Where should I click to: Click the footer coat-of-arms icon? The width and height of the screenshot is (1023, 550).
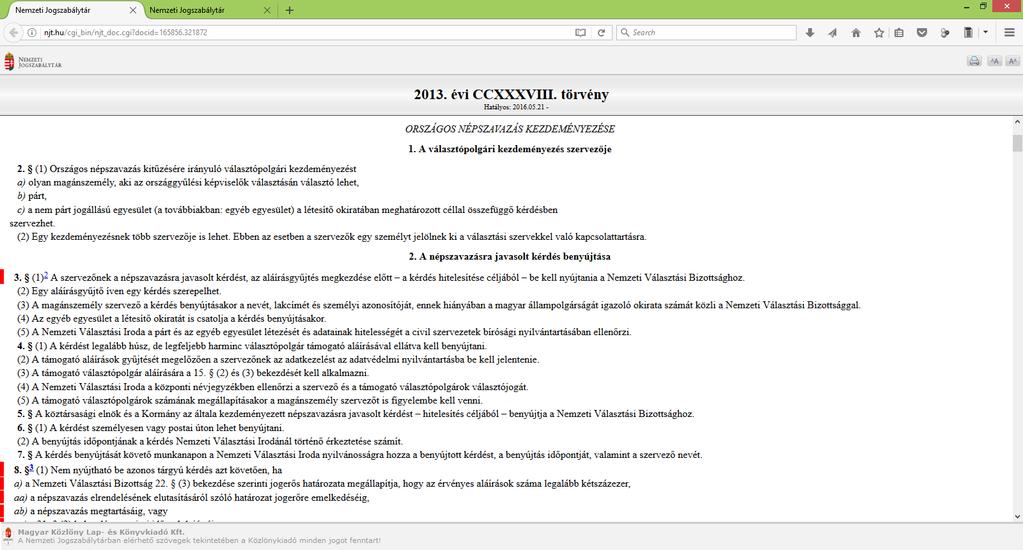tap(8, 536)
